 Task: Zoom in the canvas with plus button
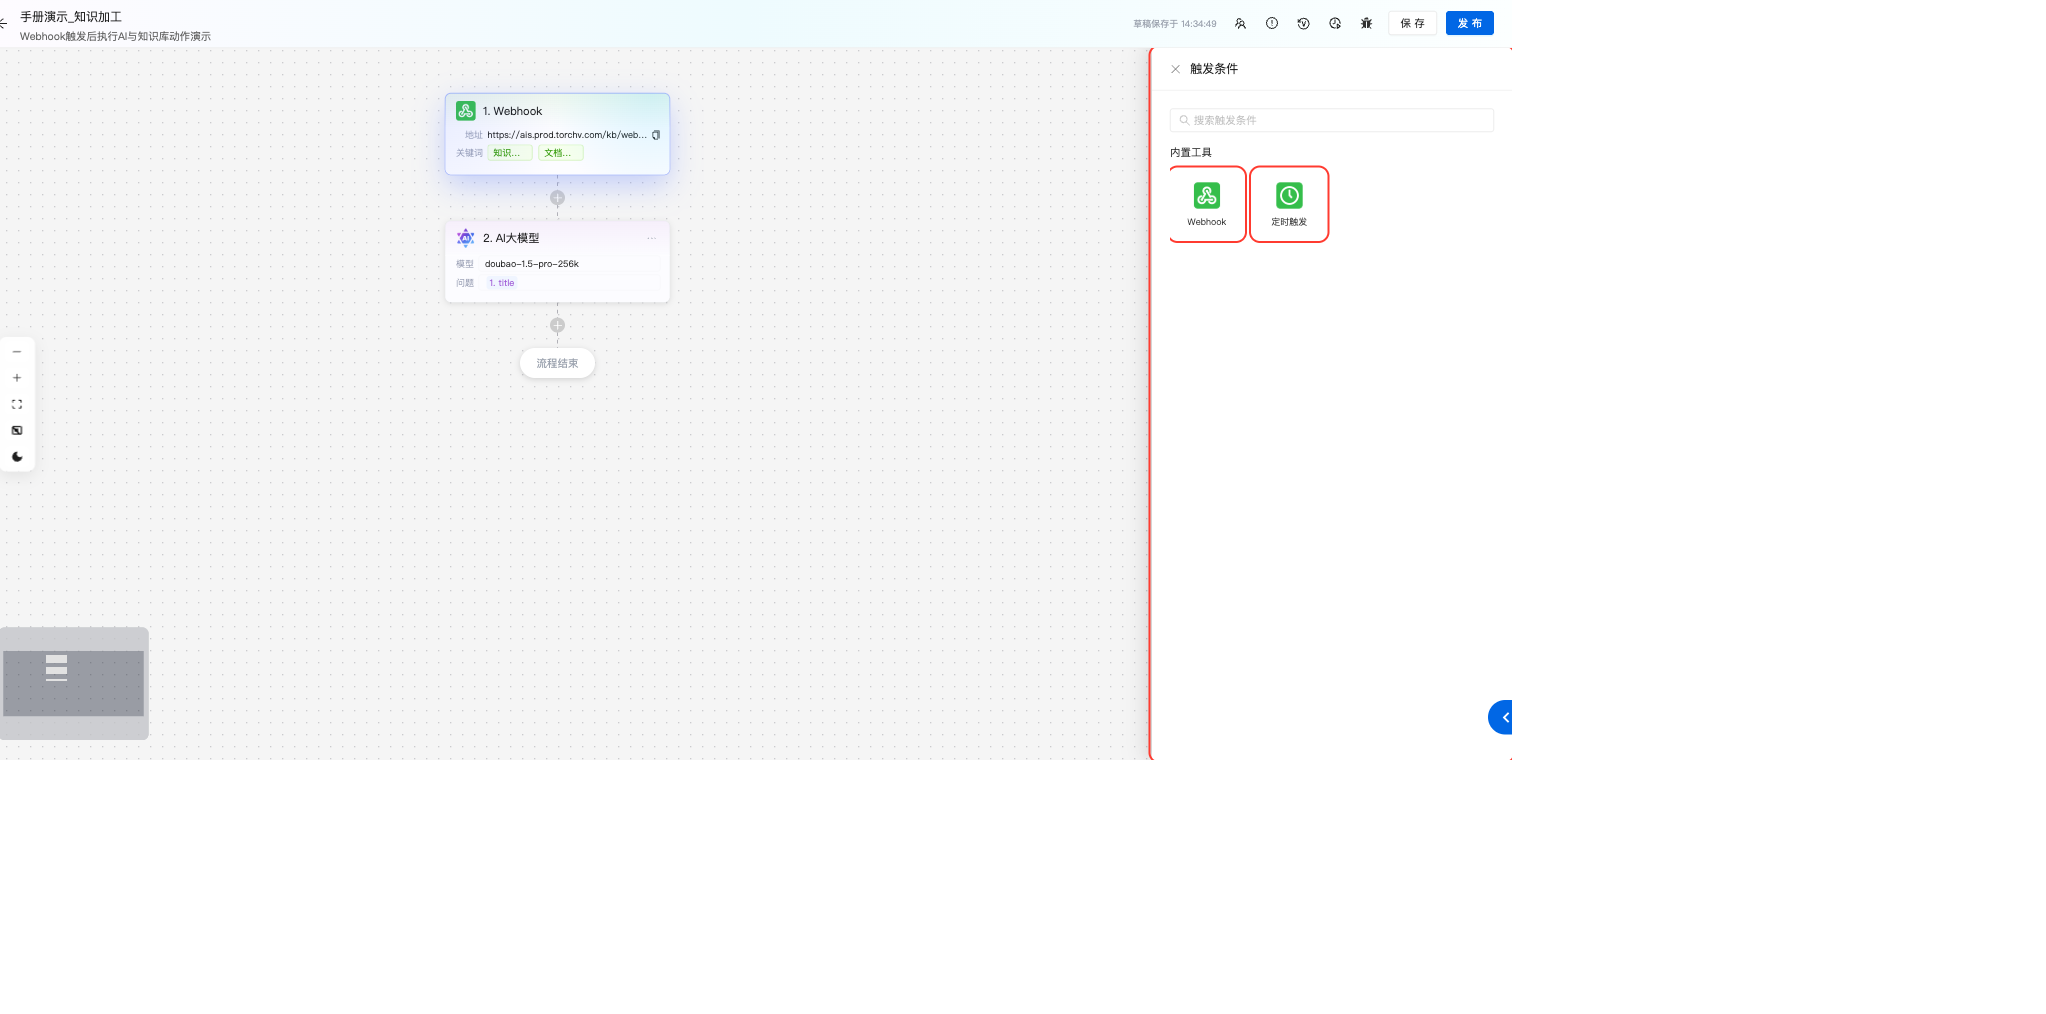17,378
